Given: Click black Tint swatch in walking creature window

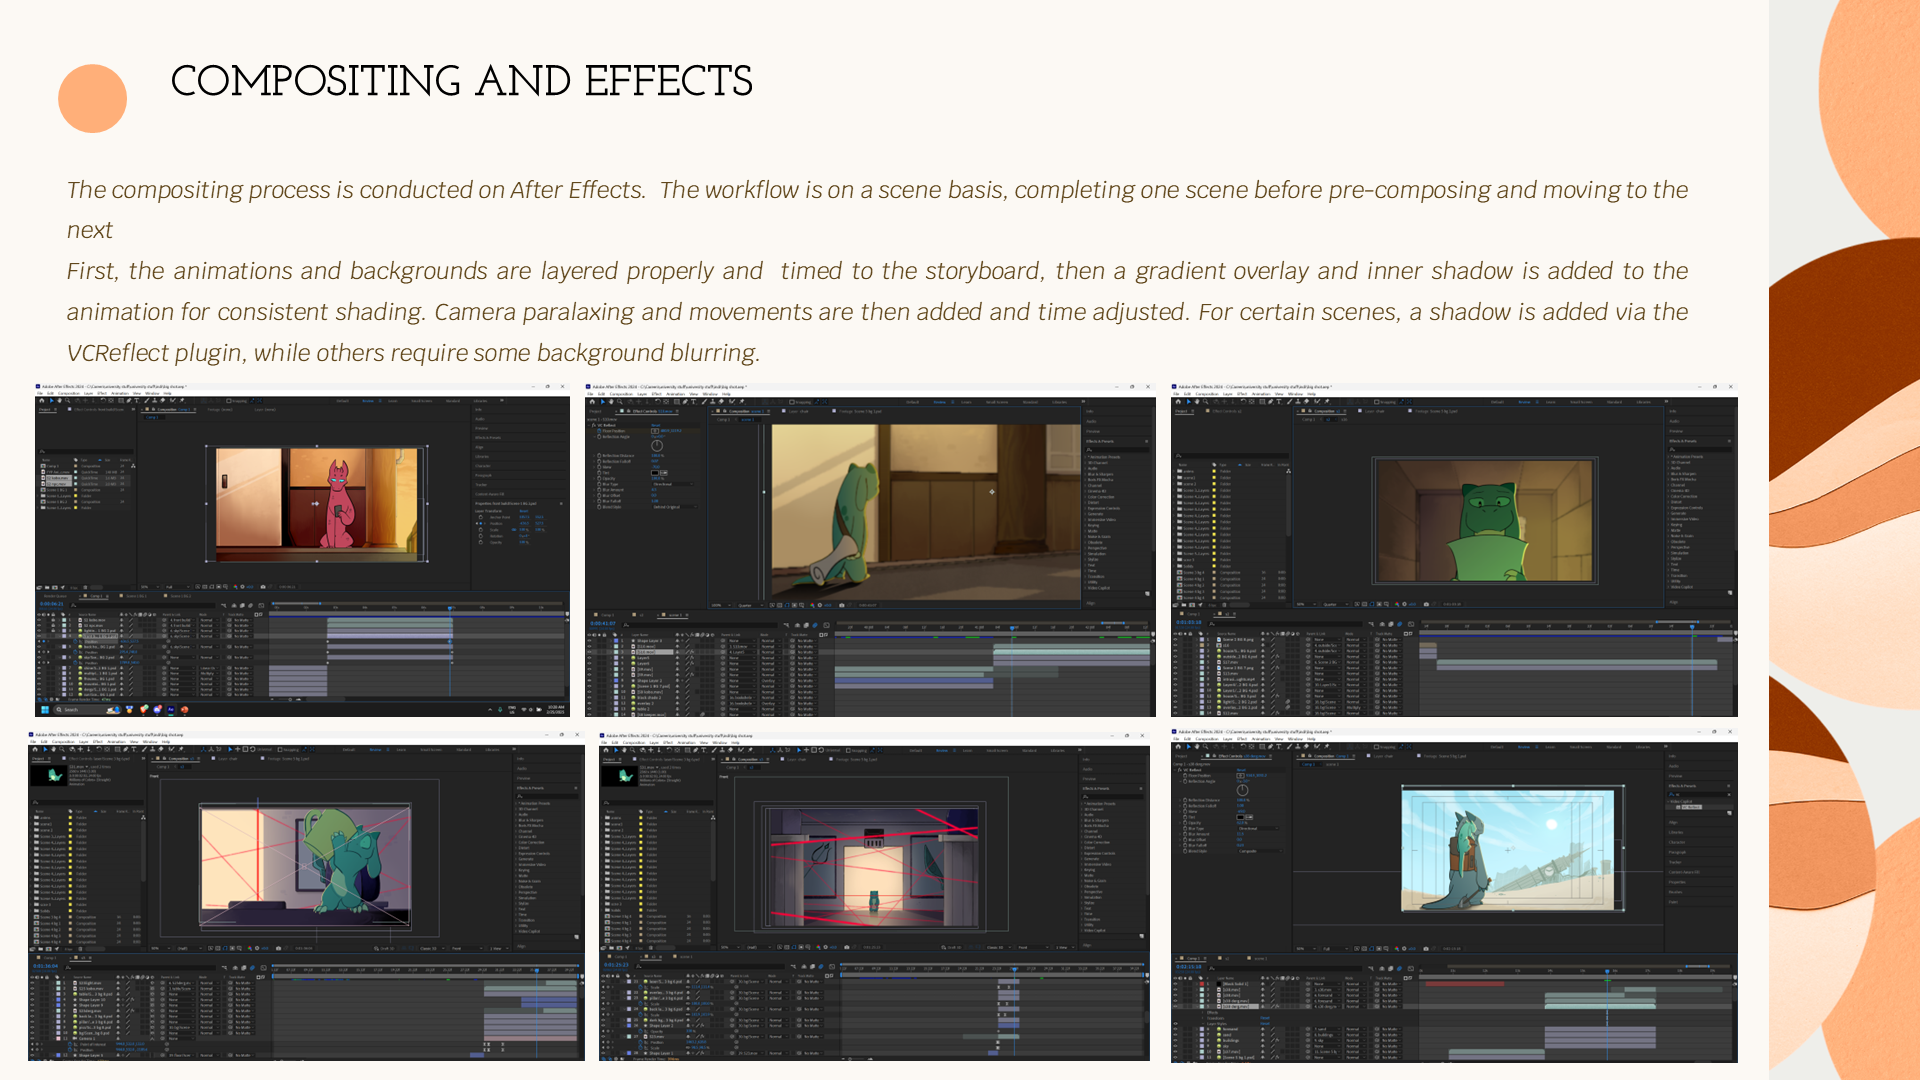Looking at the screenshot, I should pos(655,473).
